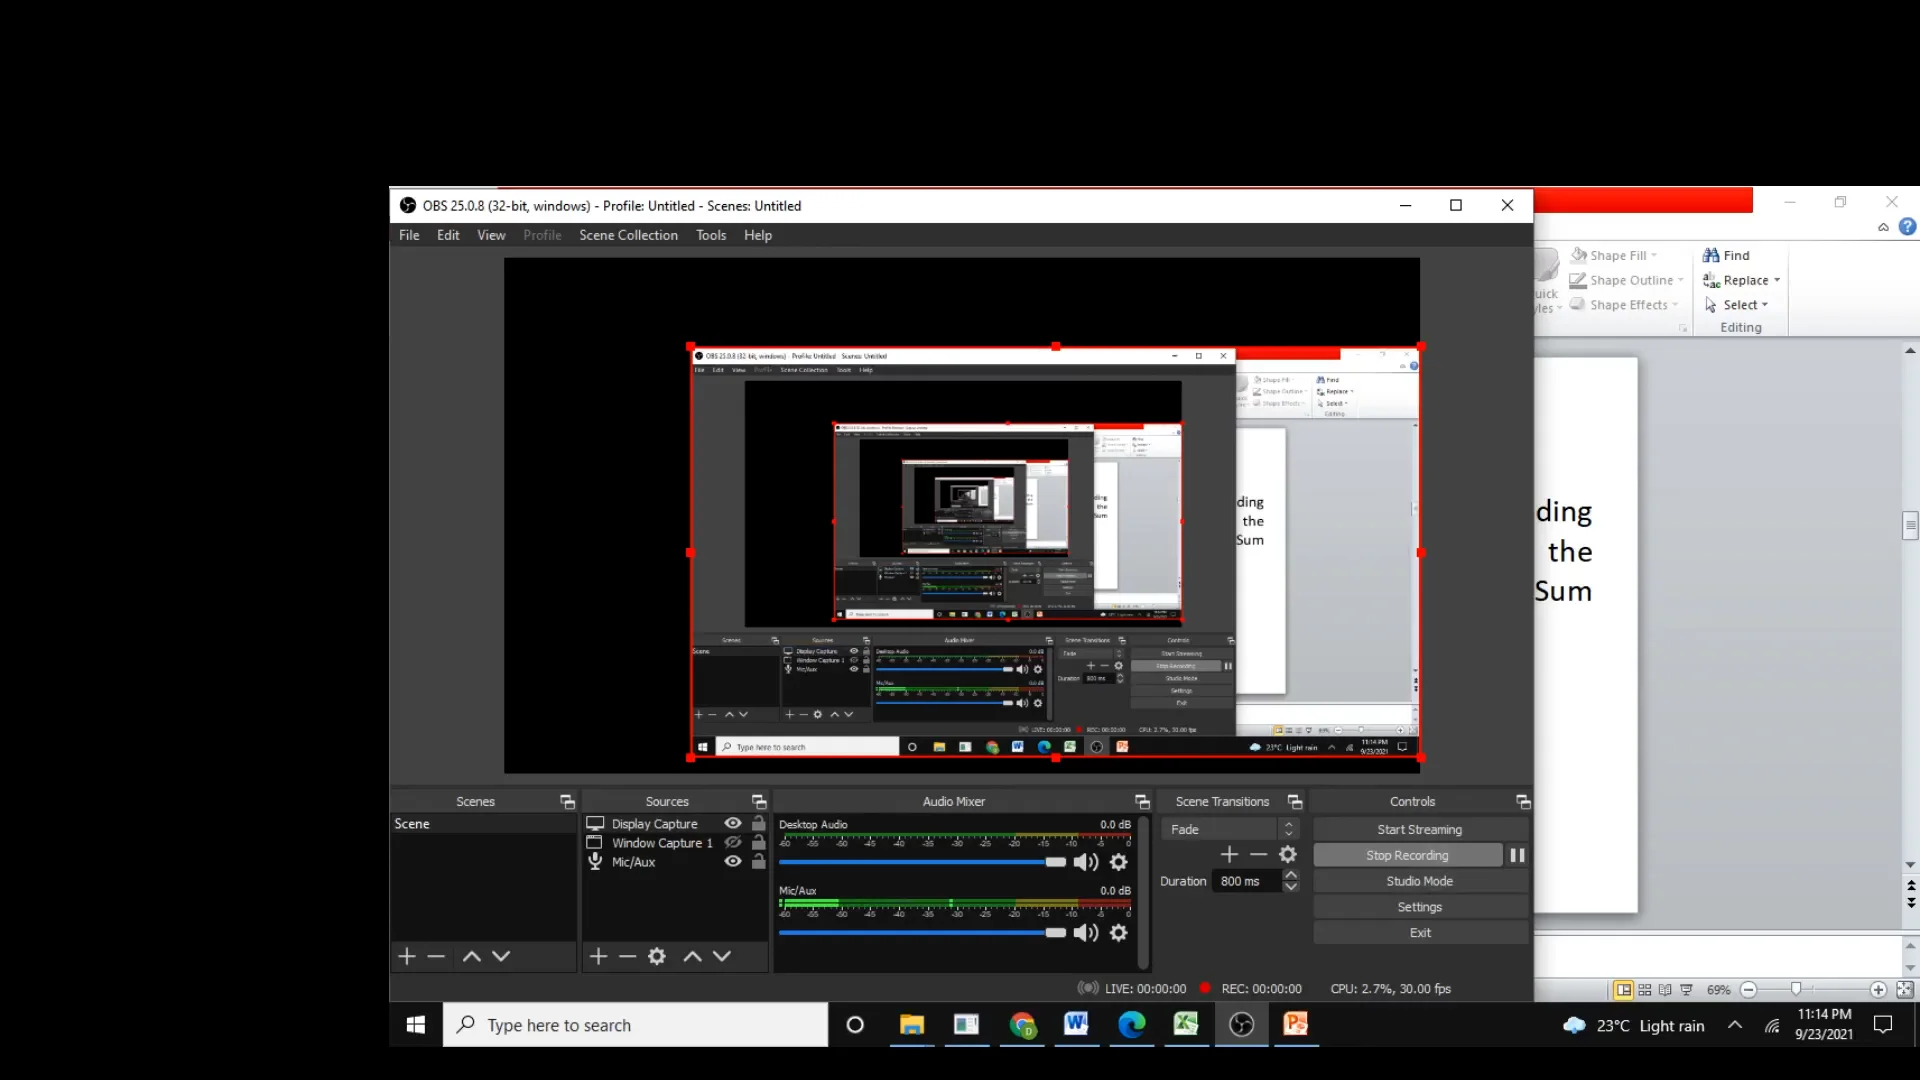Move source up in Sources panel
1920x1080 pixels.
click(x=692, y=957)
